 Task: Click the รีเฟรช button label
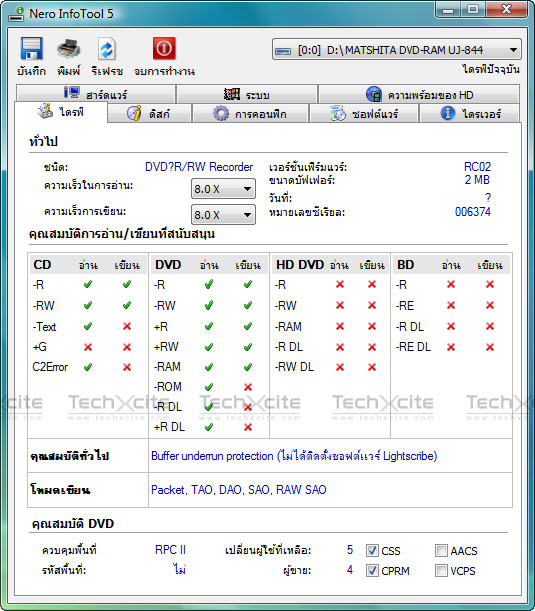[107, 71]
